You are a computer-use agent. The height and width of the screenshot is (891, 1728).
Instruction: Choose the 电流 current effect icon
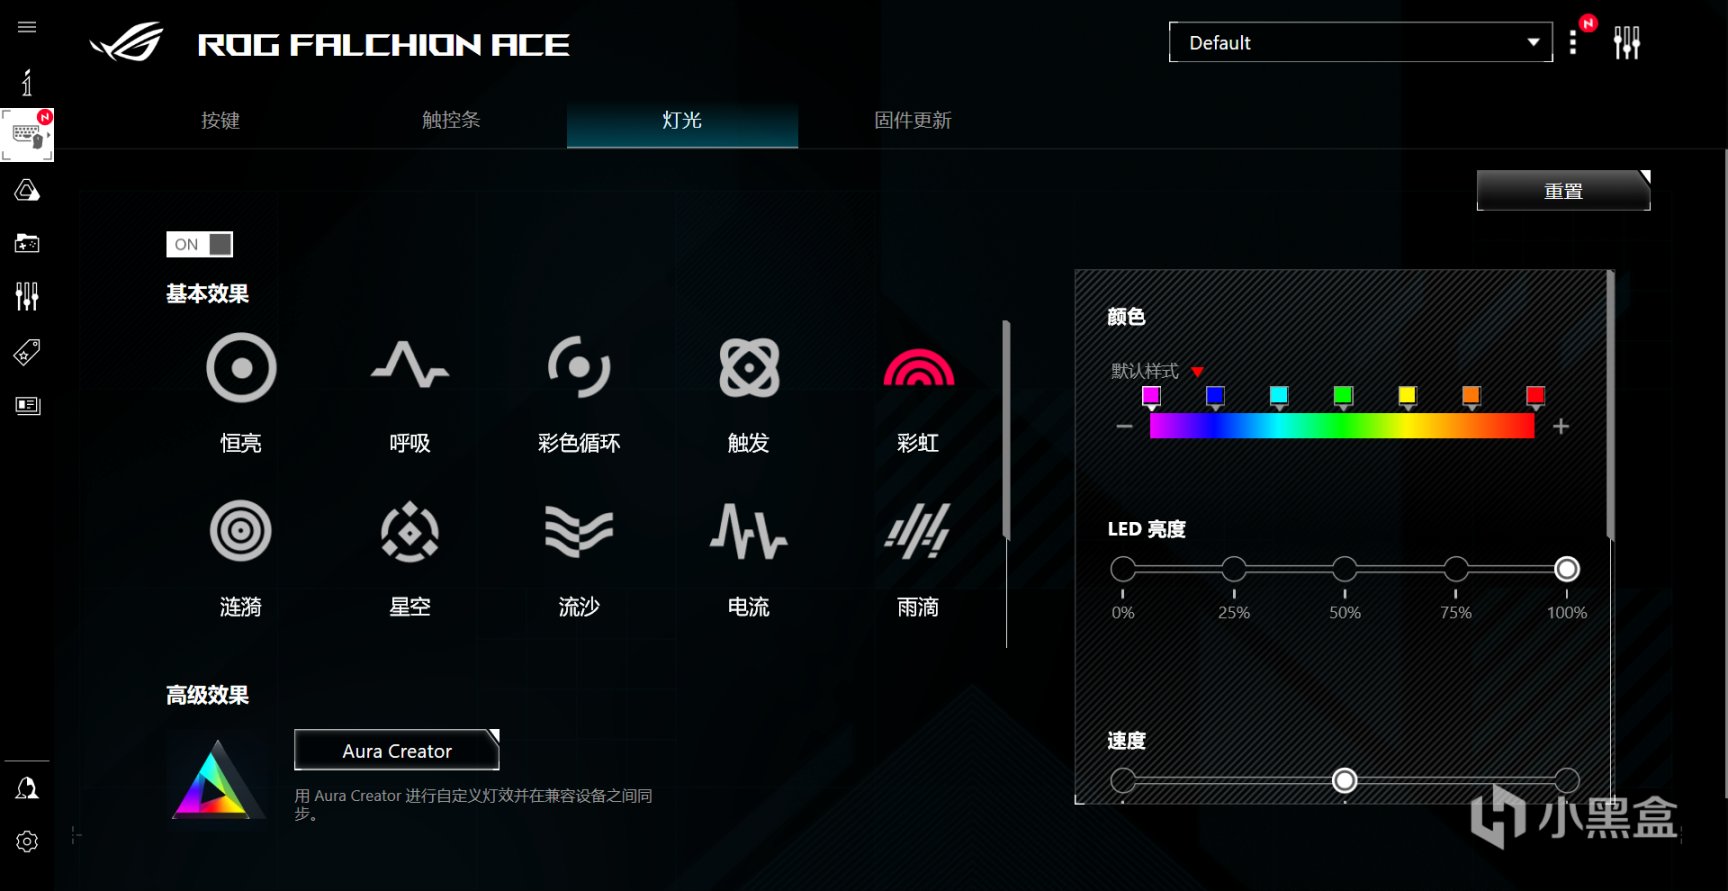click(x=749, y=531)
